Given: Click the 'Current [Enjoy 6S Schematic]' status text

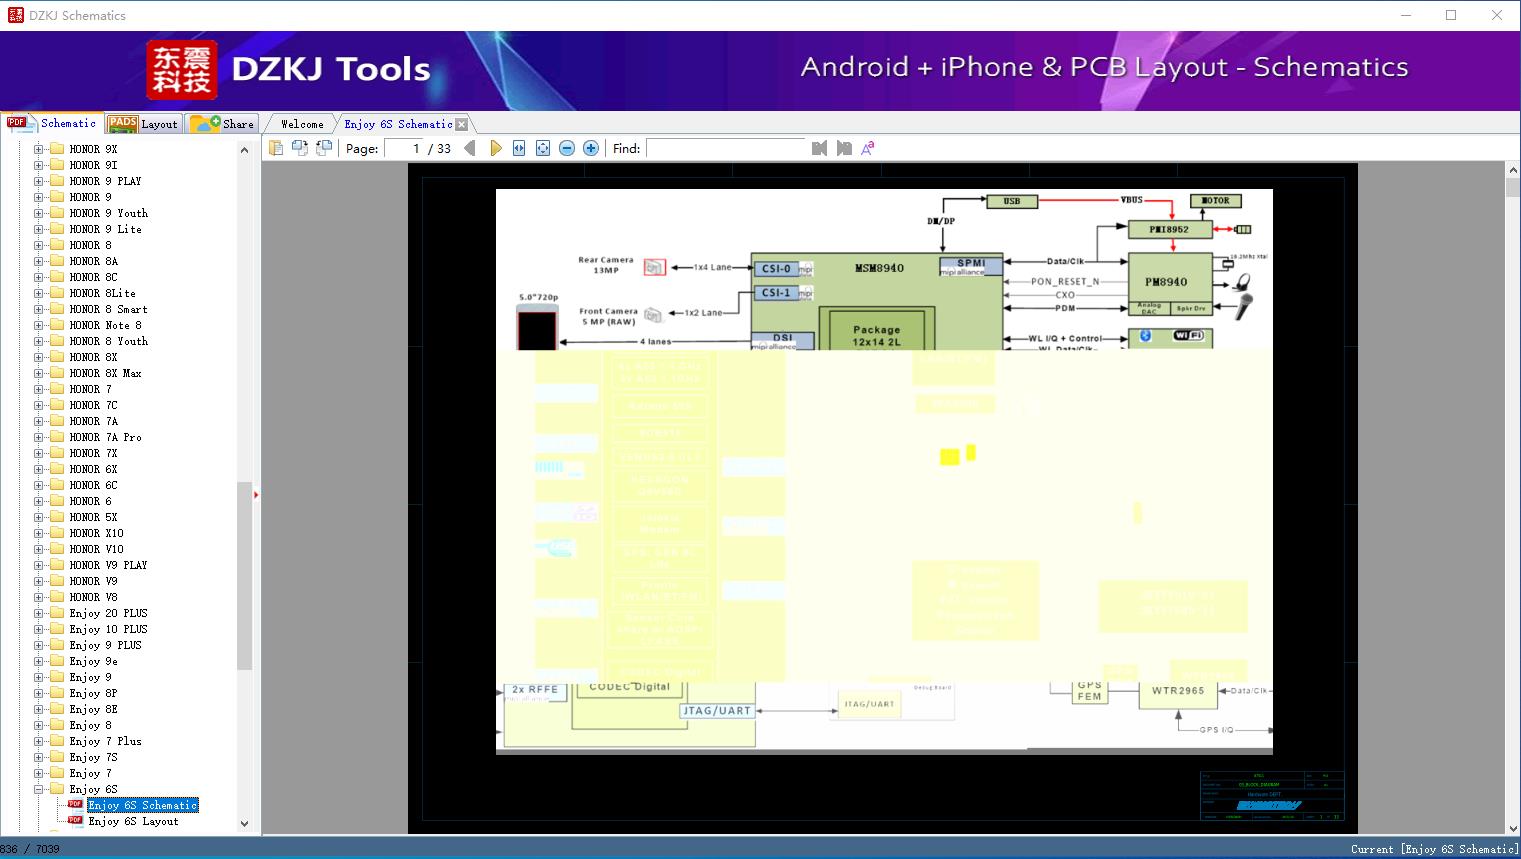Looking at the screenshot, I should 1434,849.
